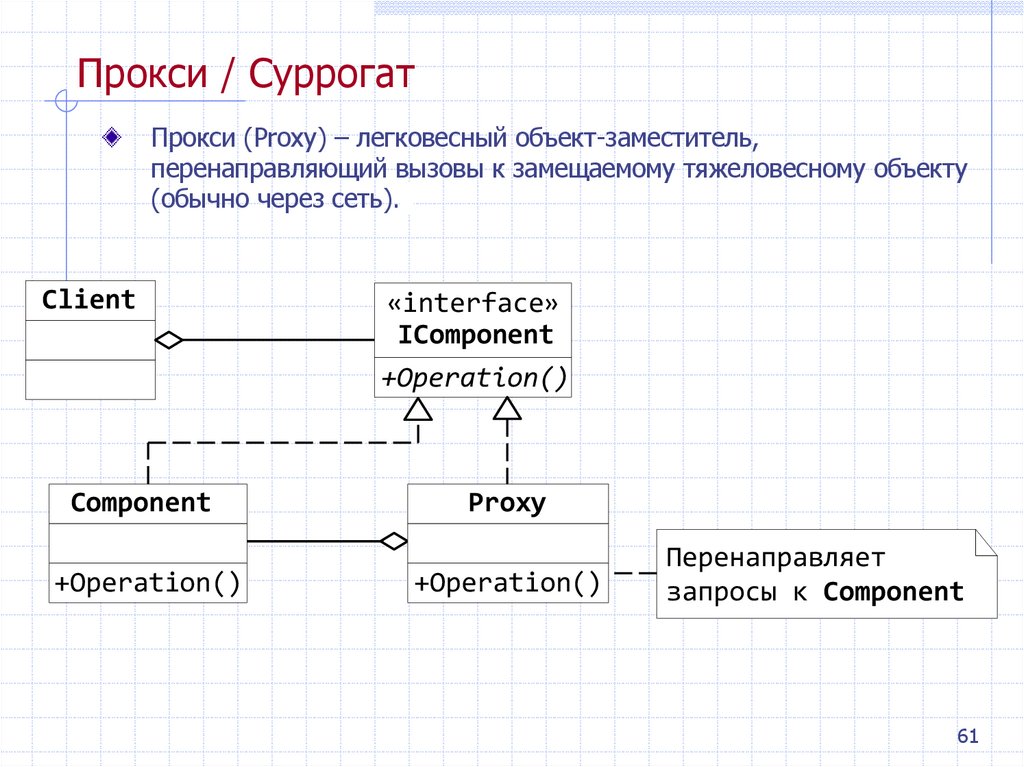Select the page number 61

click(967, 735)
